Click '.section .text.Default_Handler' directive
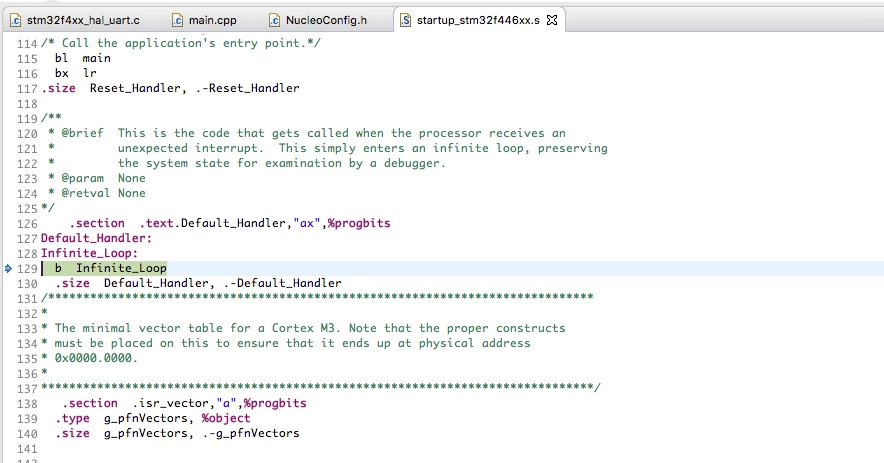The image size is (884, 463). 230,223
